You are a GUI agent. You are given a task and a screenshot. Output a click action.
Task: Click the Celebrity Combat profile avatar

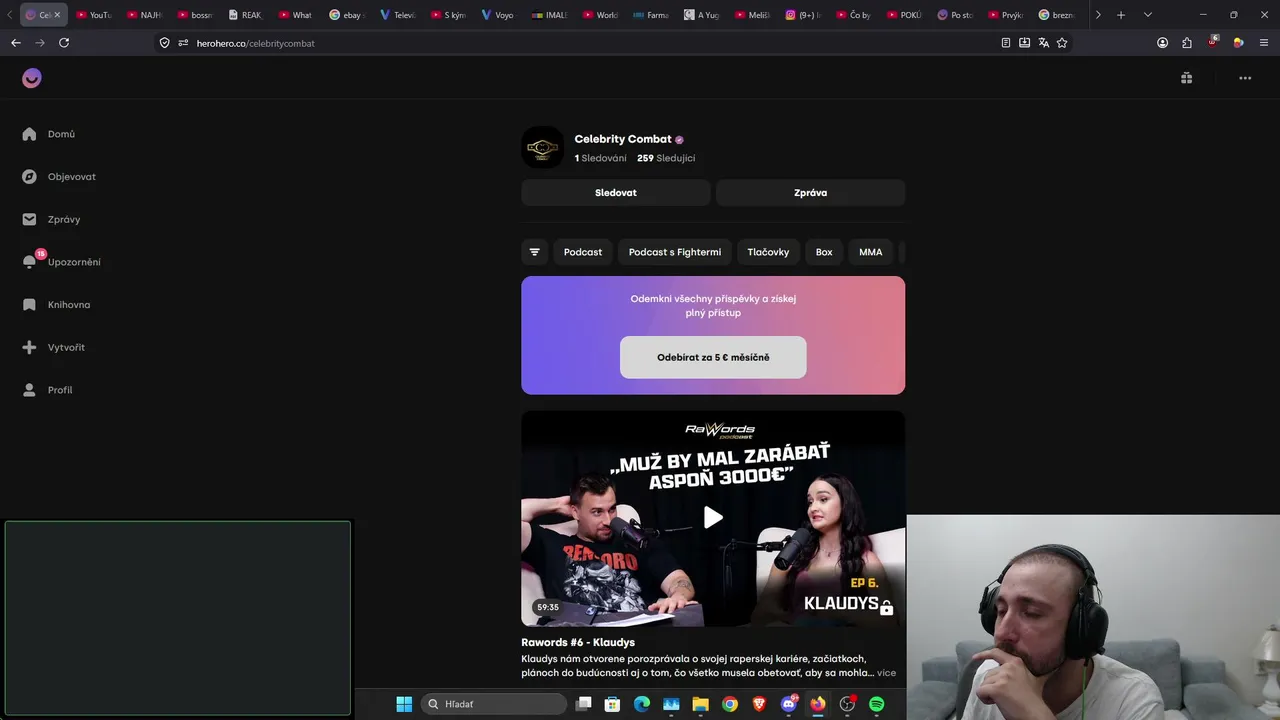pyautogui.click(x=542, y=147)
